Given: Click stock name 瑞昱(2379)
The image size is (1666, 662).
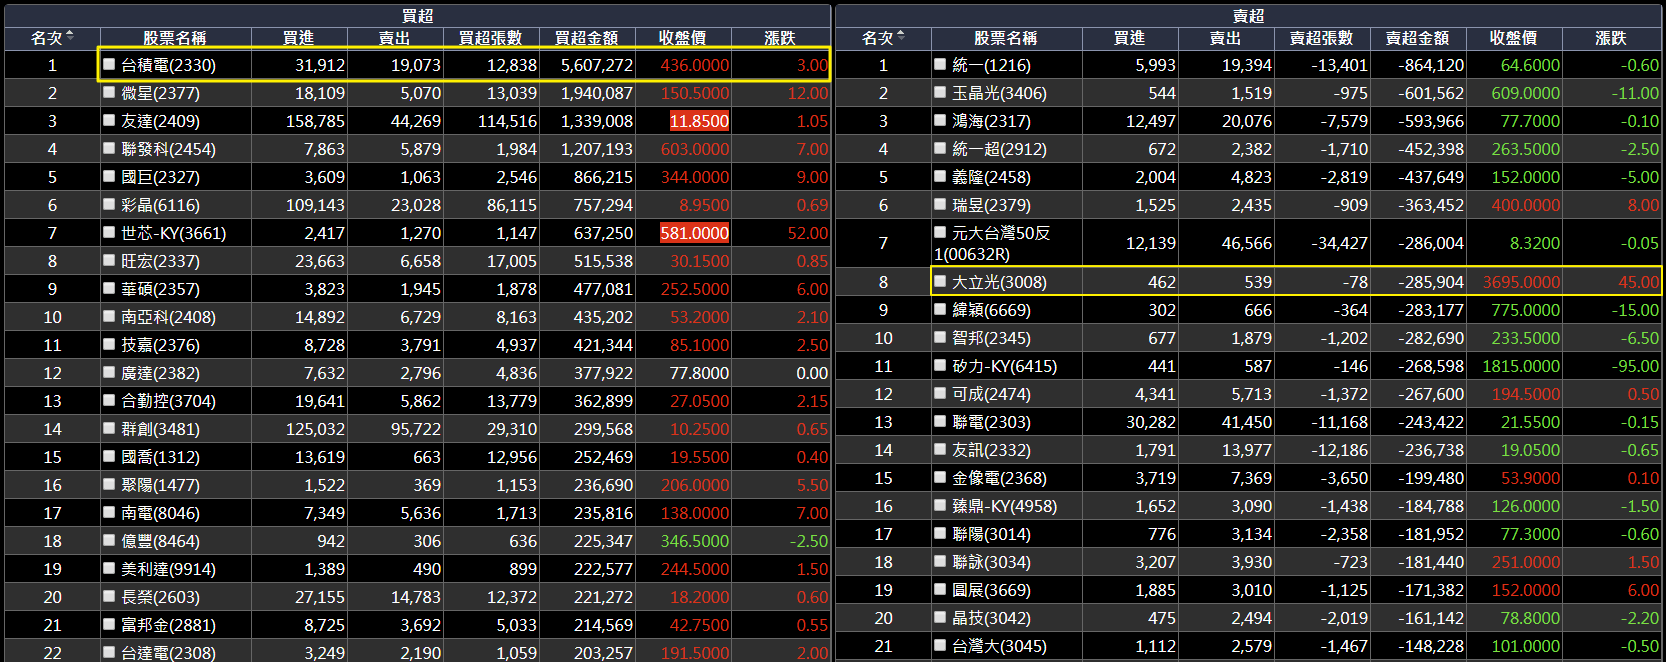Looking at the screenshot, I should [x=991, y=205].
